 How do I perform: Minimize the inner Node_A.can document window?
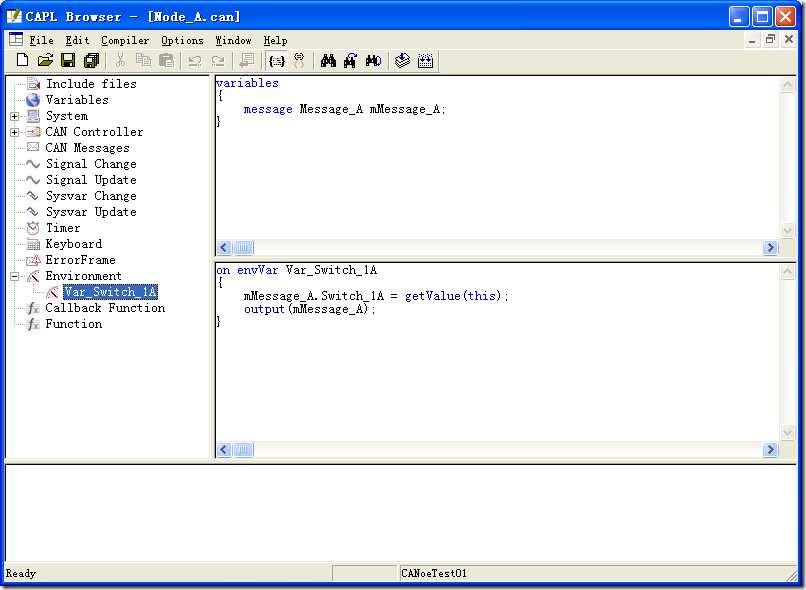tap(752, 40)
